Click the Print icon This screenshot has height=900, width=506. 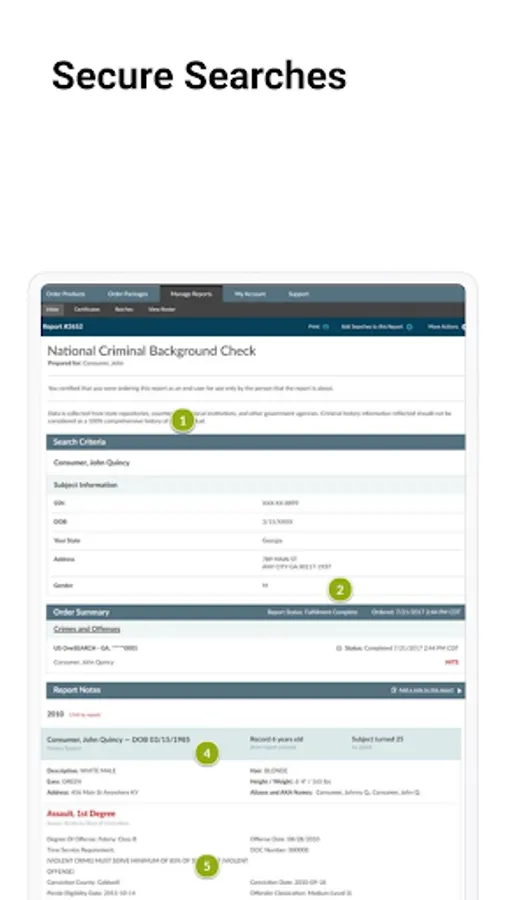click(326, 327)
